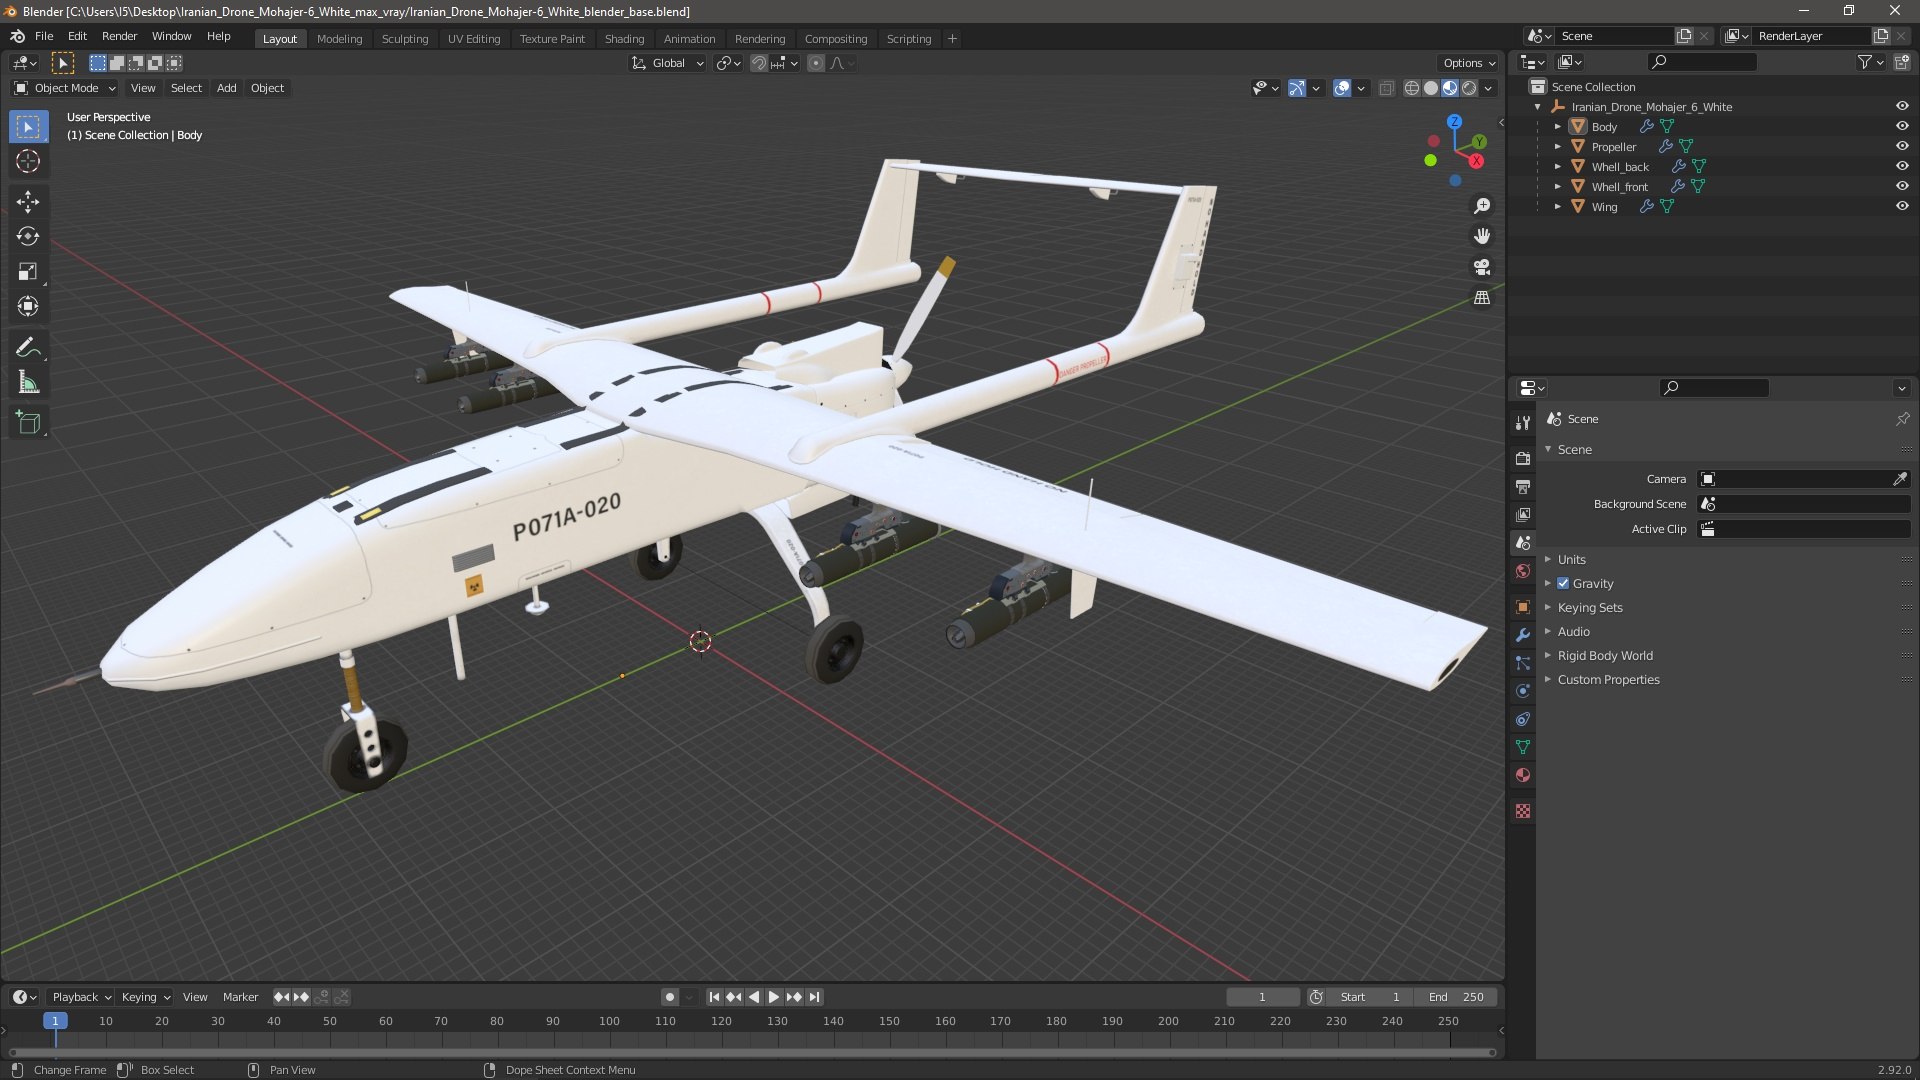Select the Annotate tool

click(28, 348)
